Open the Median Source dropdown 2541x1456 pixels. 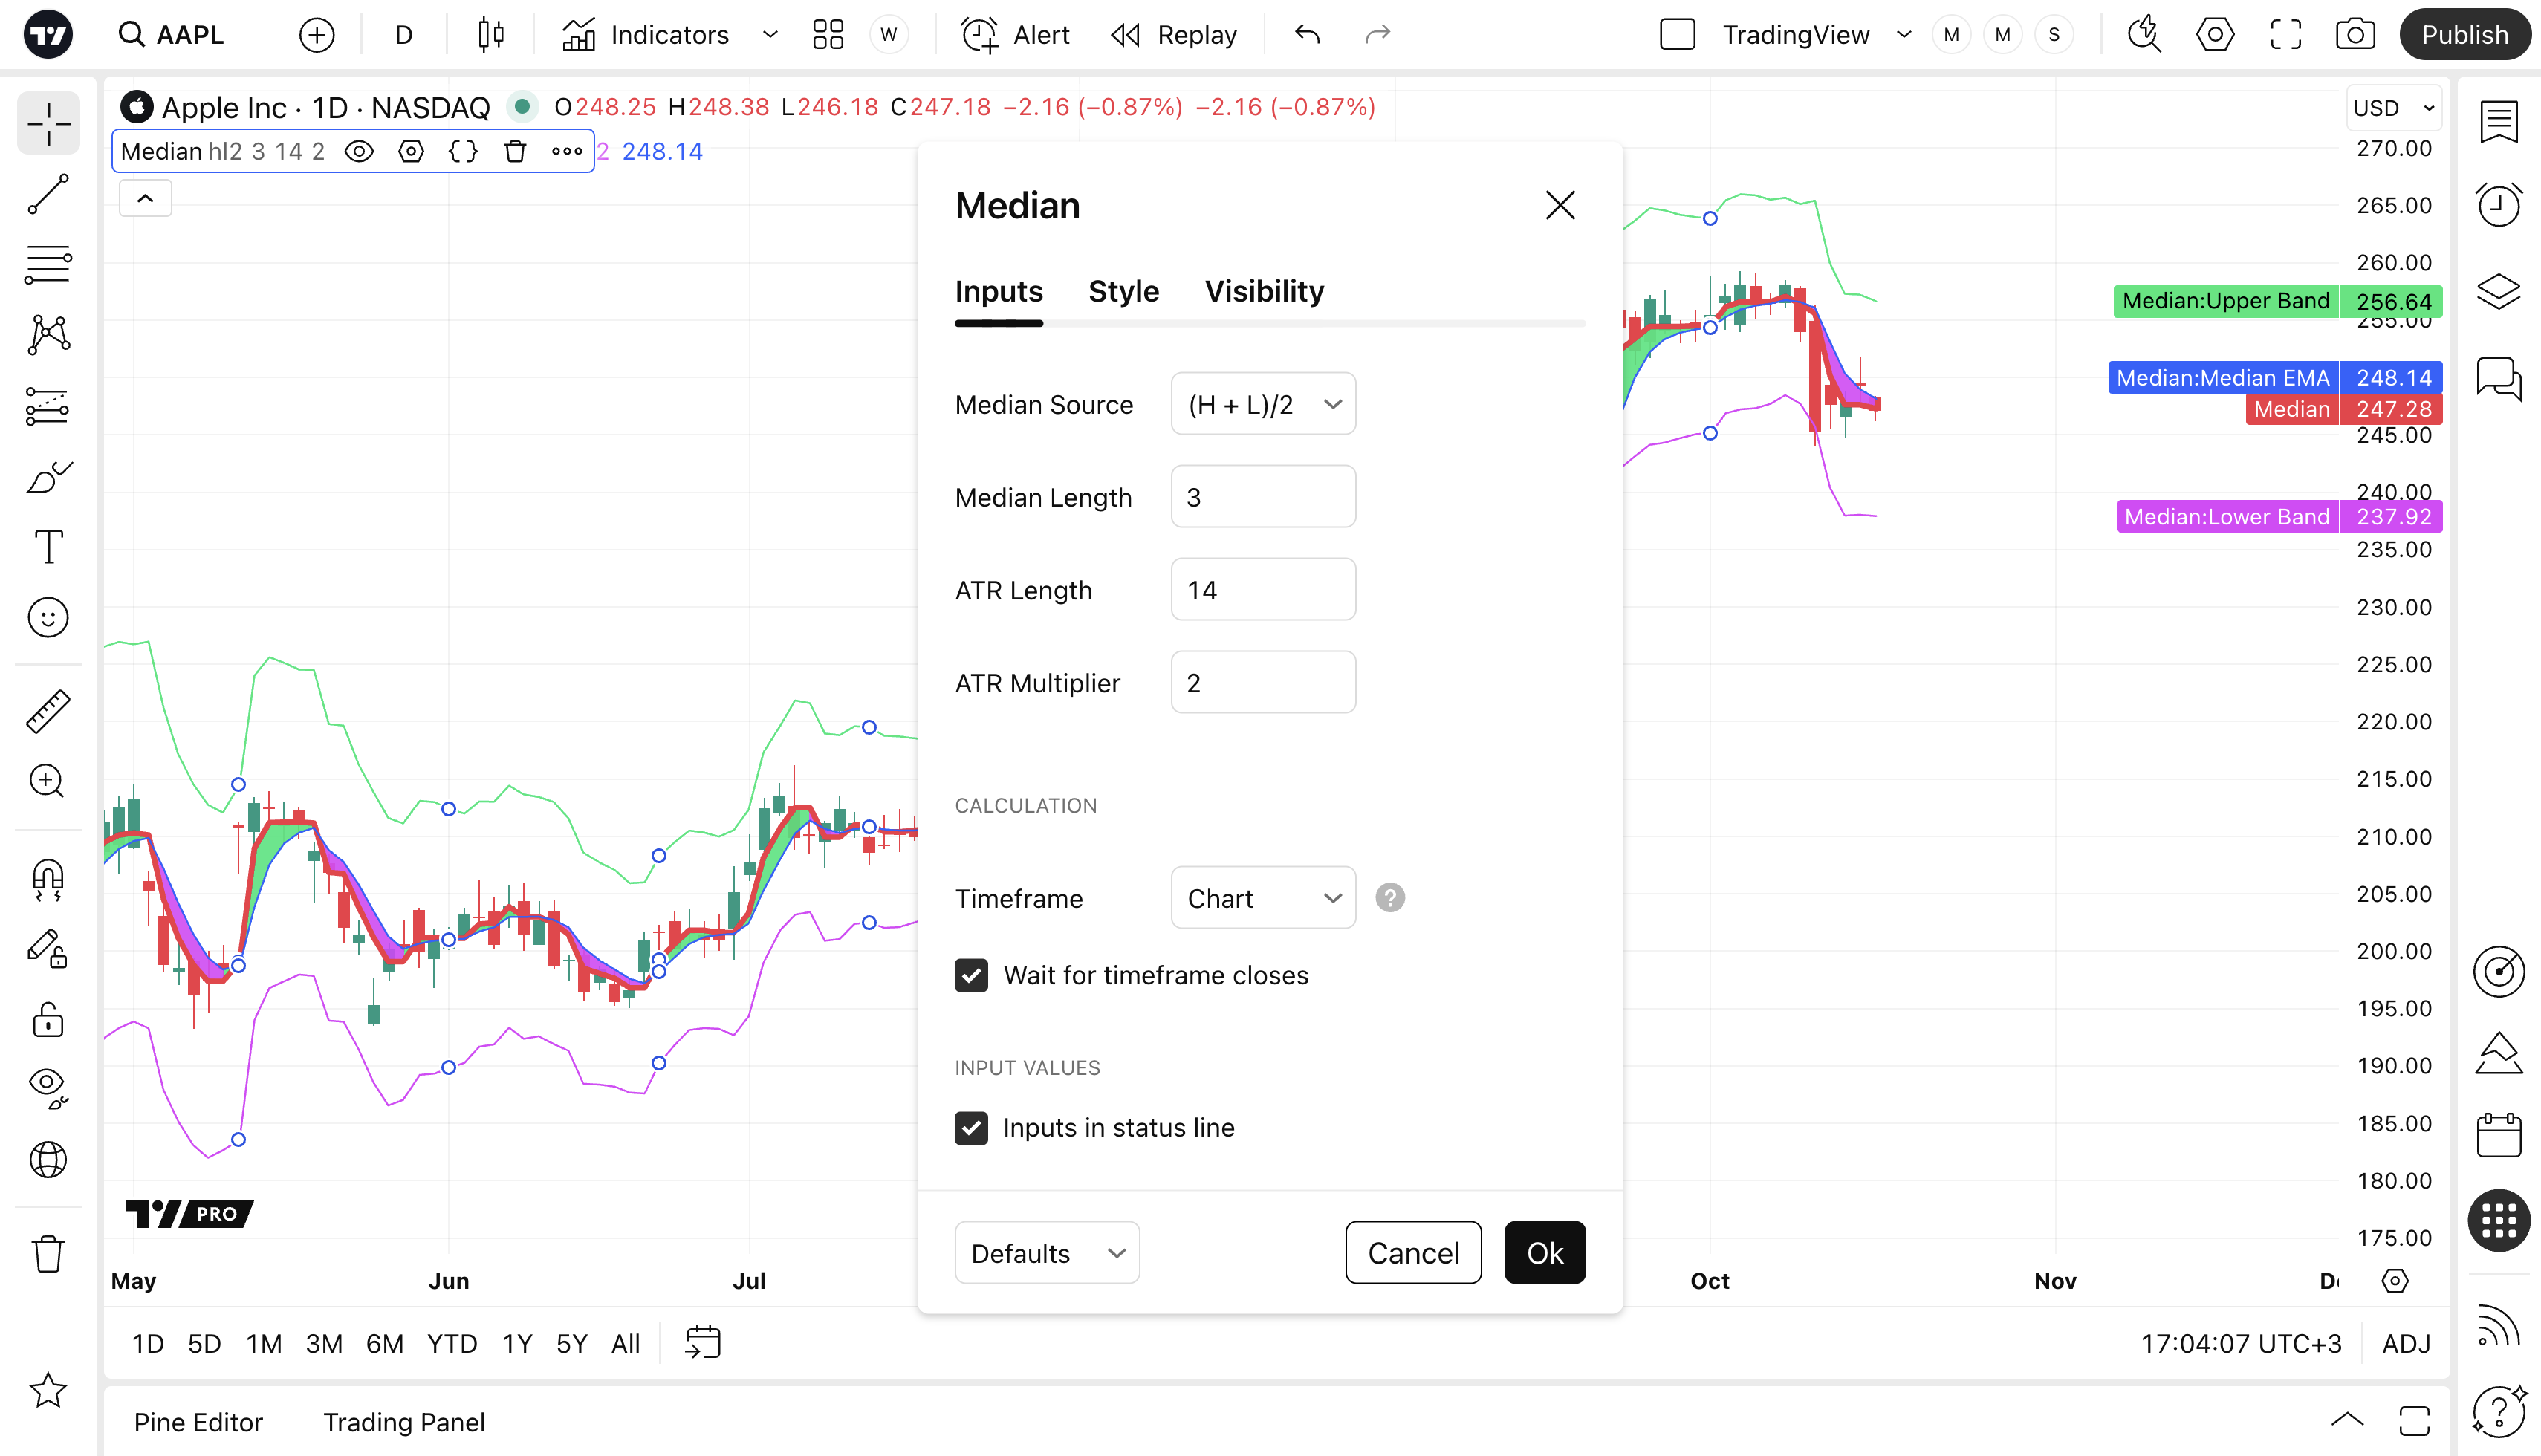pos(1263,404)
